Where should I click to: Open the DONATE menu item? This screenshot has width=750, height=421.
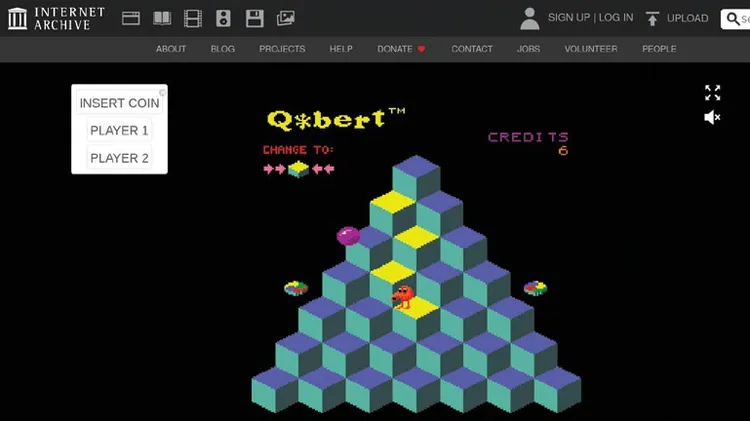(x=401, y=49)
